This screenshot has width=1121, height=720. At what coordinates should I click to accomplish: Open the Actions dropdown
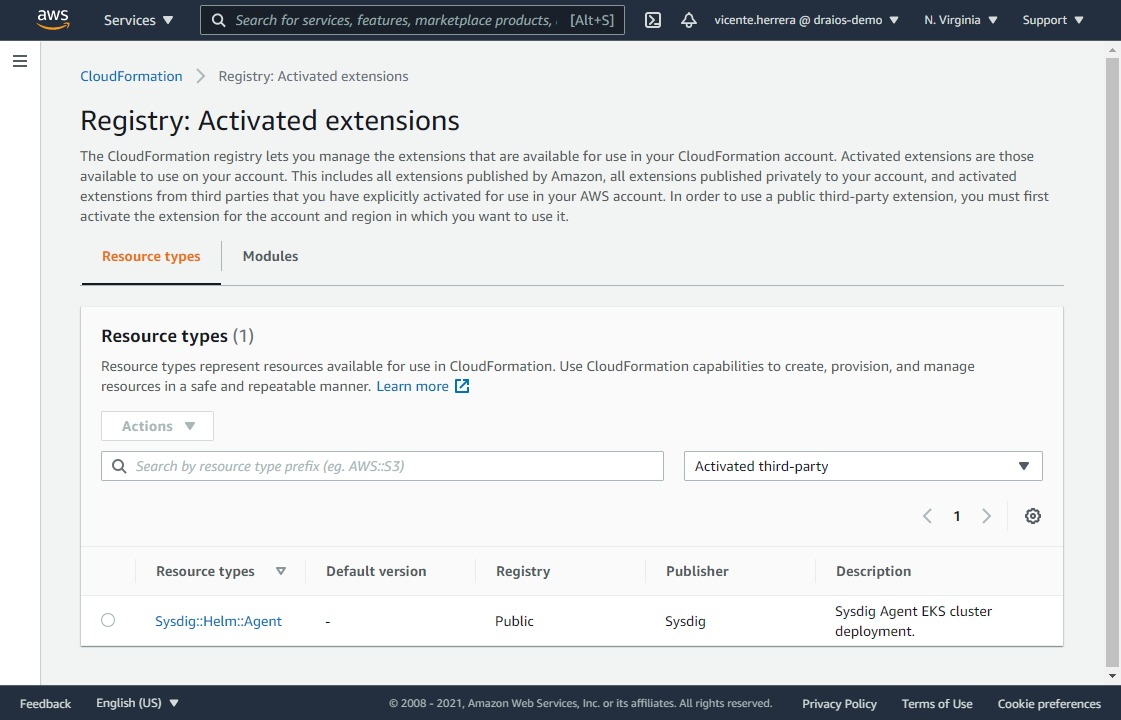pyautogui.click(x=157, y=426)
